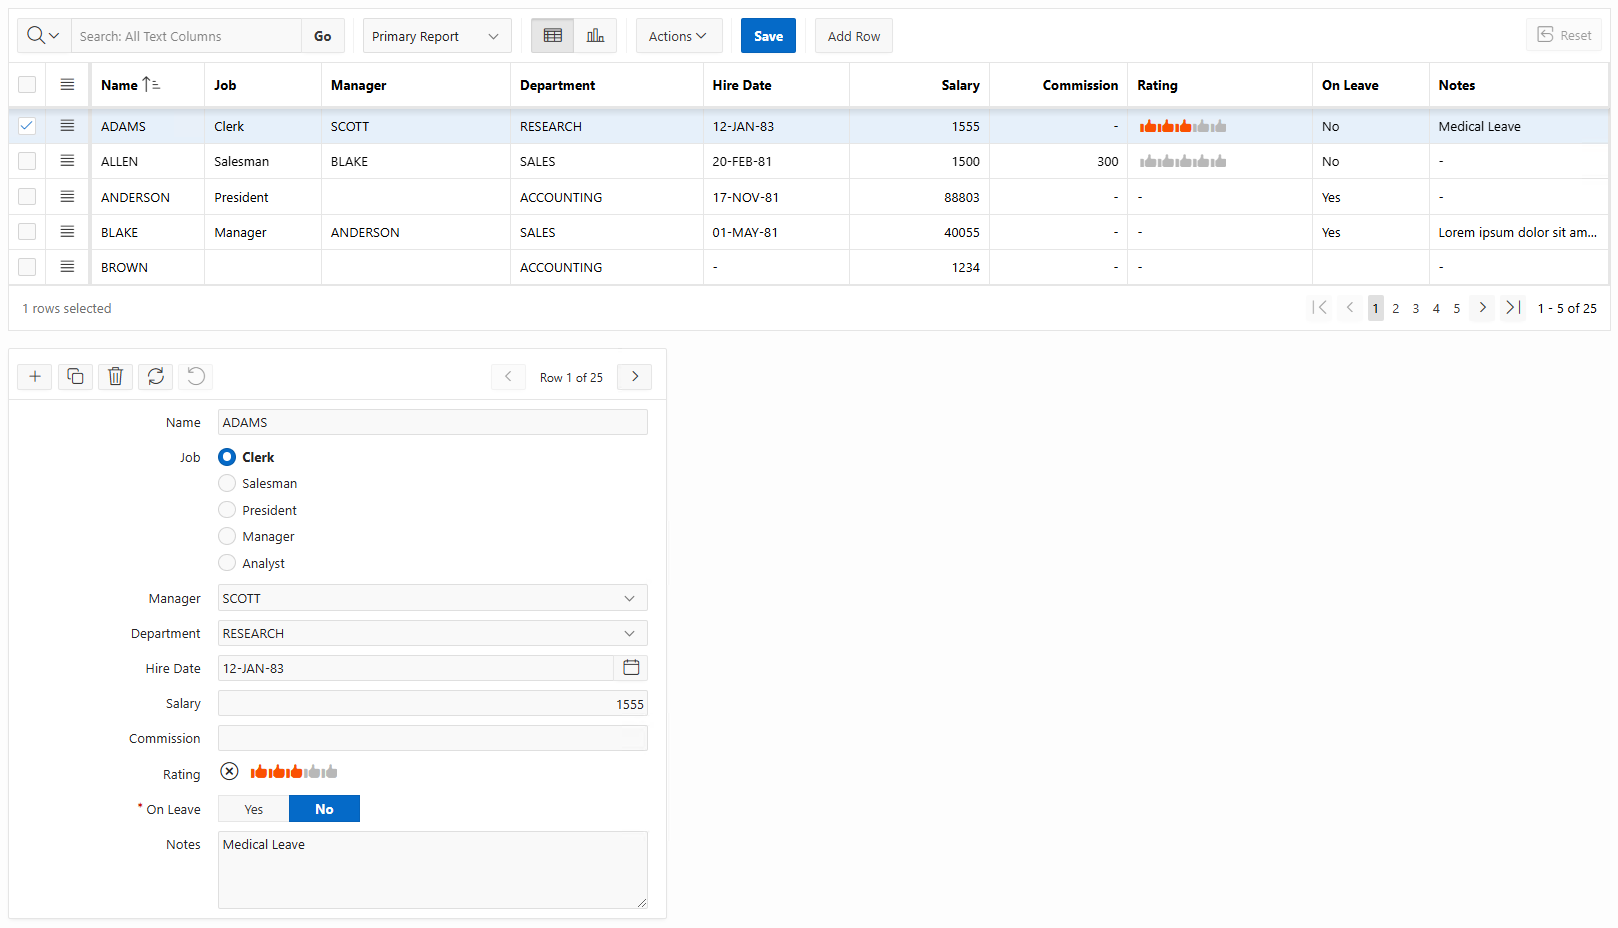This screenshot has height=928, width=1618.
Task: Open row actions menu for ANDERSON
Action: point(67,197)
